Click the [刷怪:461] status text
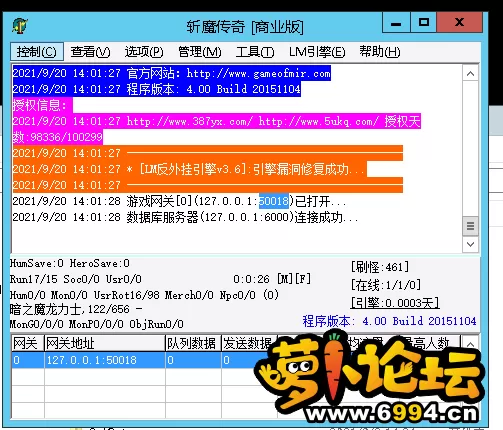 coord(380,267)
